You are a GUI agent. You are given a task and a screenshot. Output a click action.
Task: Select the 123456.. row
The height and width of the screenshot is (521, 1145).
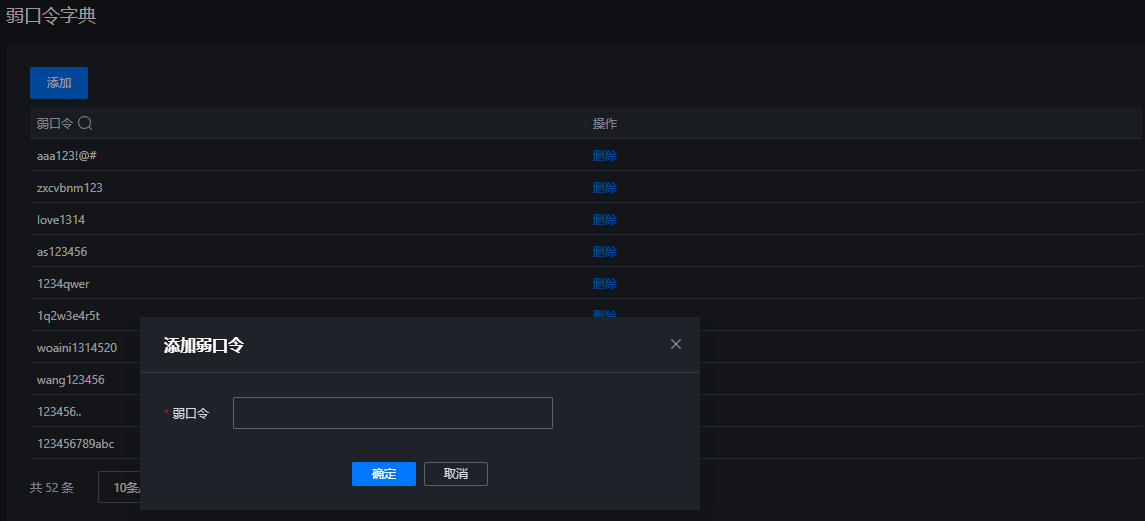pyautogui.click(x=85, y=411)
